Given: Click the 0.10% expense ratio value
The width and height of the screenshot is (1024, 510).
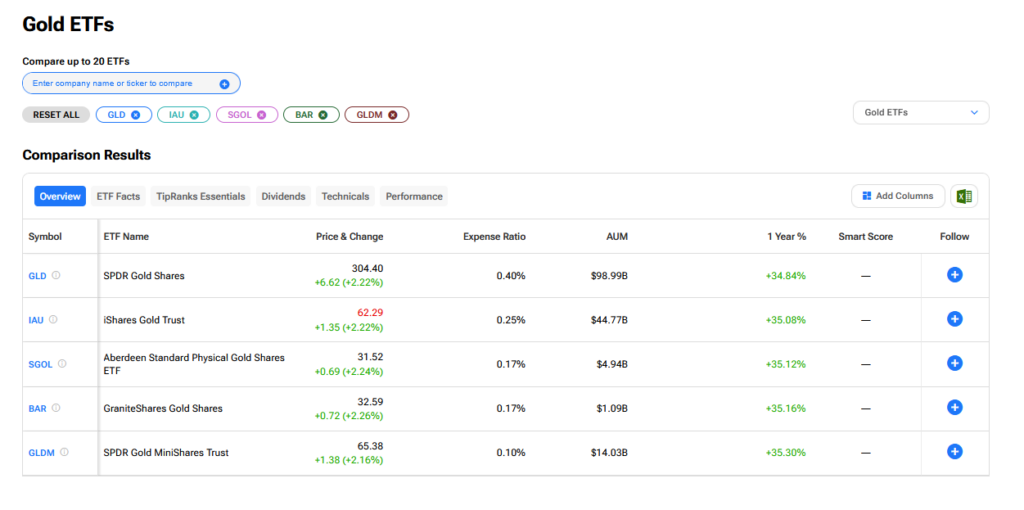Looking at the screenshot, I should (x=511, y=453).
